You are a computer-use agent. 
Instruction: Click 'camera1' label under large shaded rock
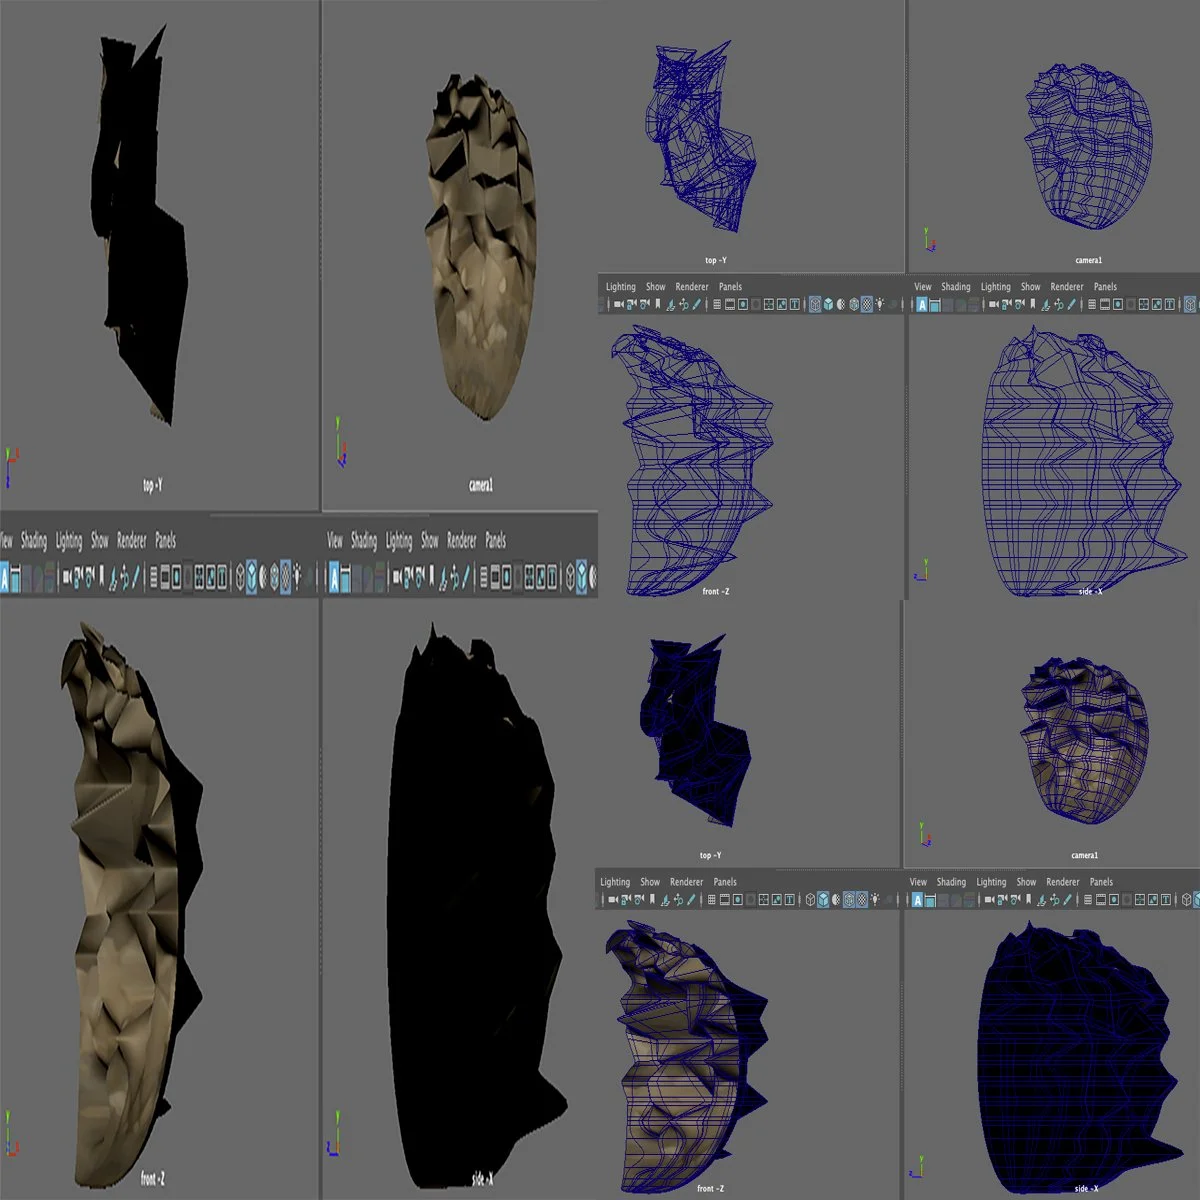point(481,486)
